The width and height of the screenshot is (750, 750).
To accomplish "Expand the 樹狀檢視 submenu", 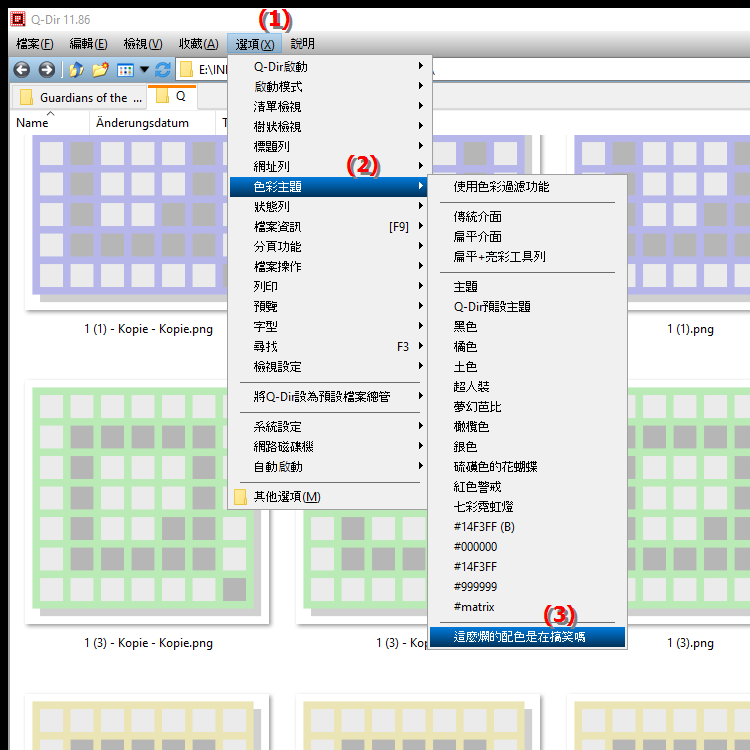I will pos(328,127).
